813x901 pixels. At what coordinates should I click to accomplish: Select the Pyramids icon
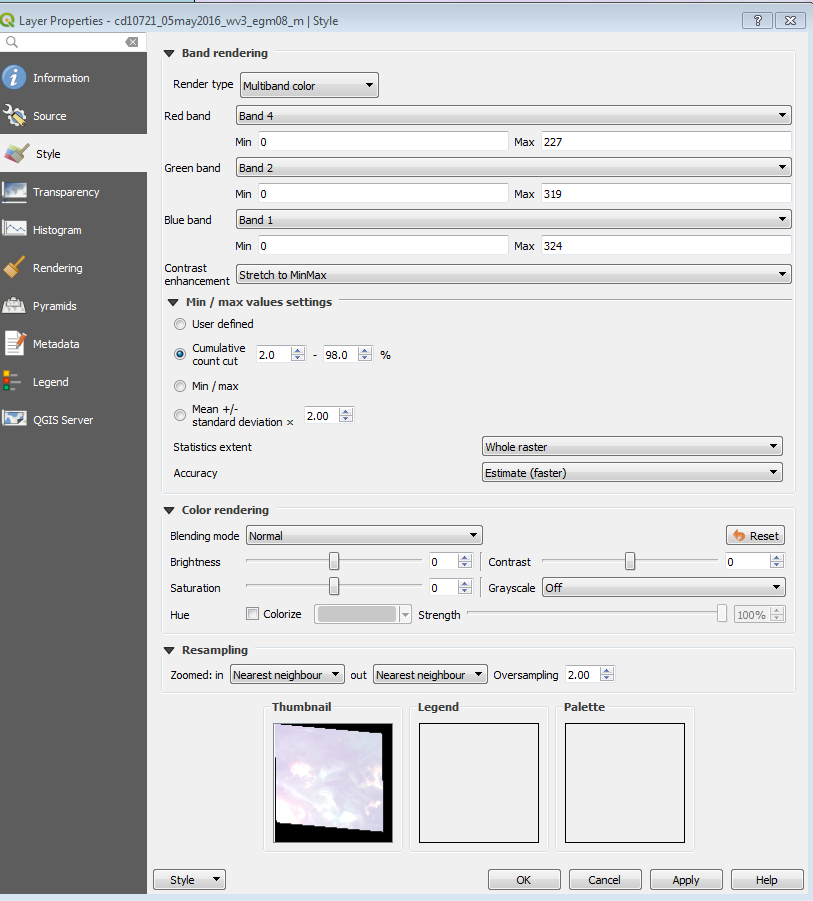pos(14,306)
